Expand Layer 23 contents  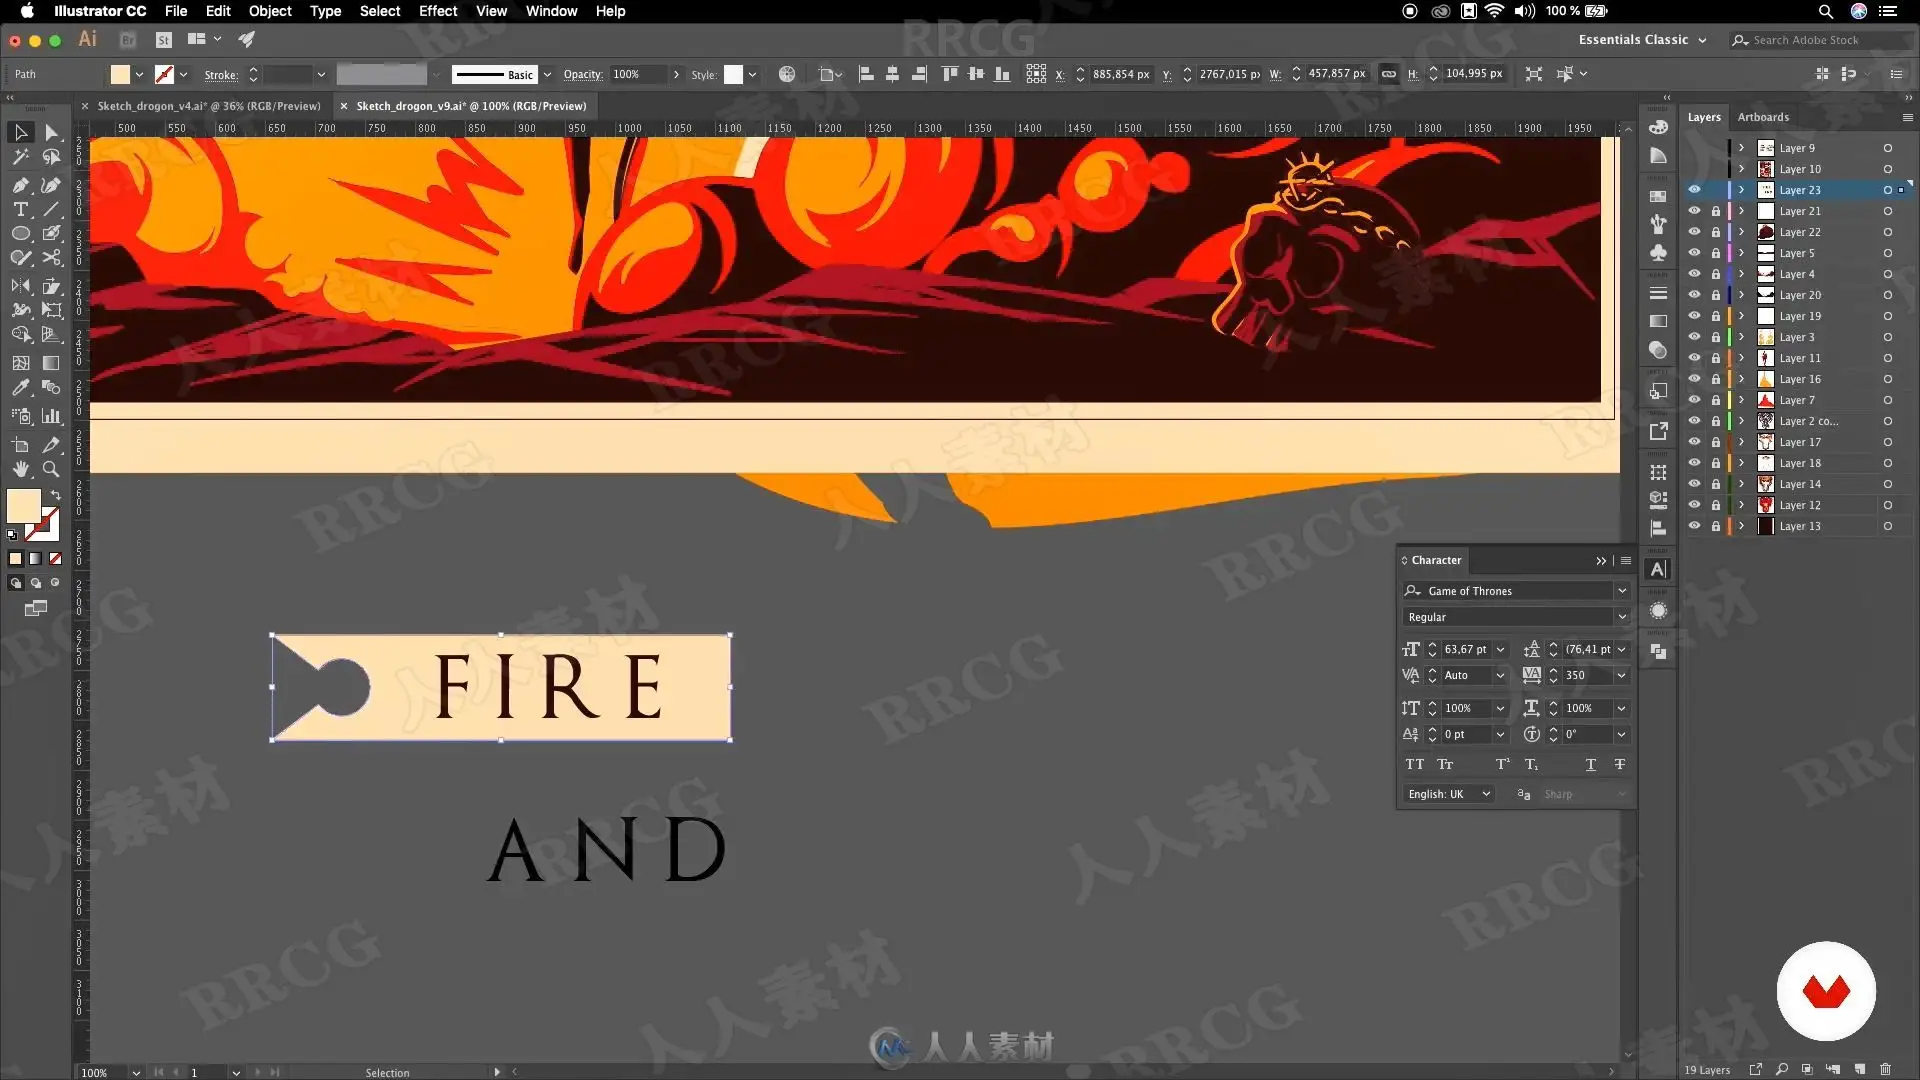[1741, 190]
